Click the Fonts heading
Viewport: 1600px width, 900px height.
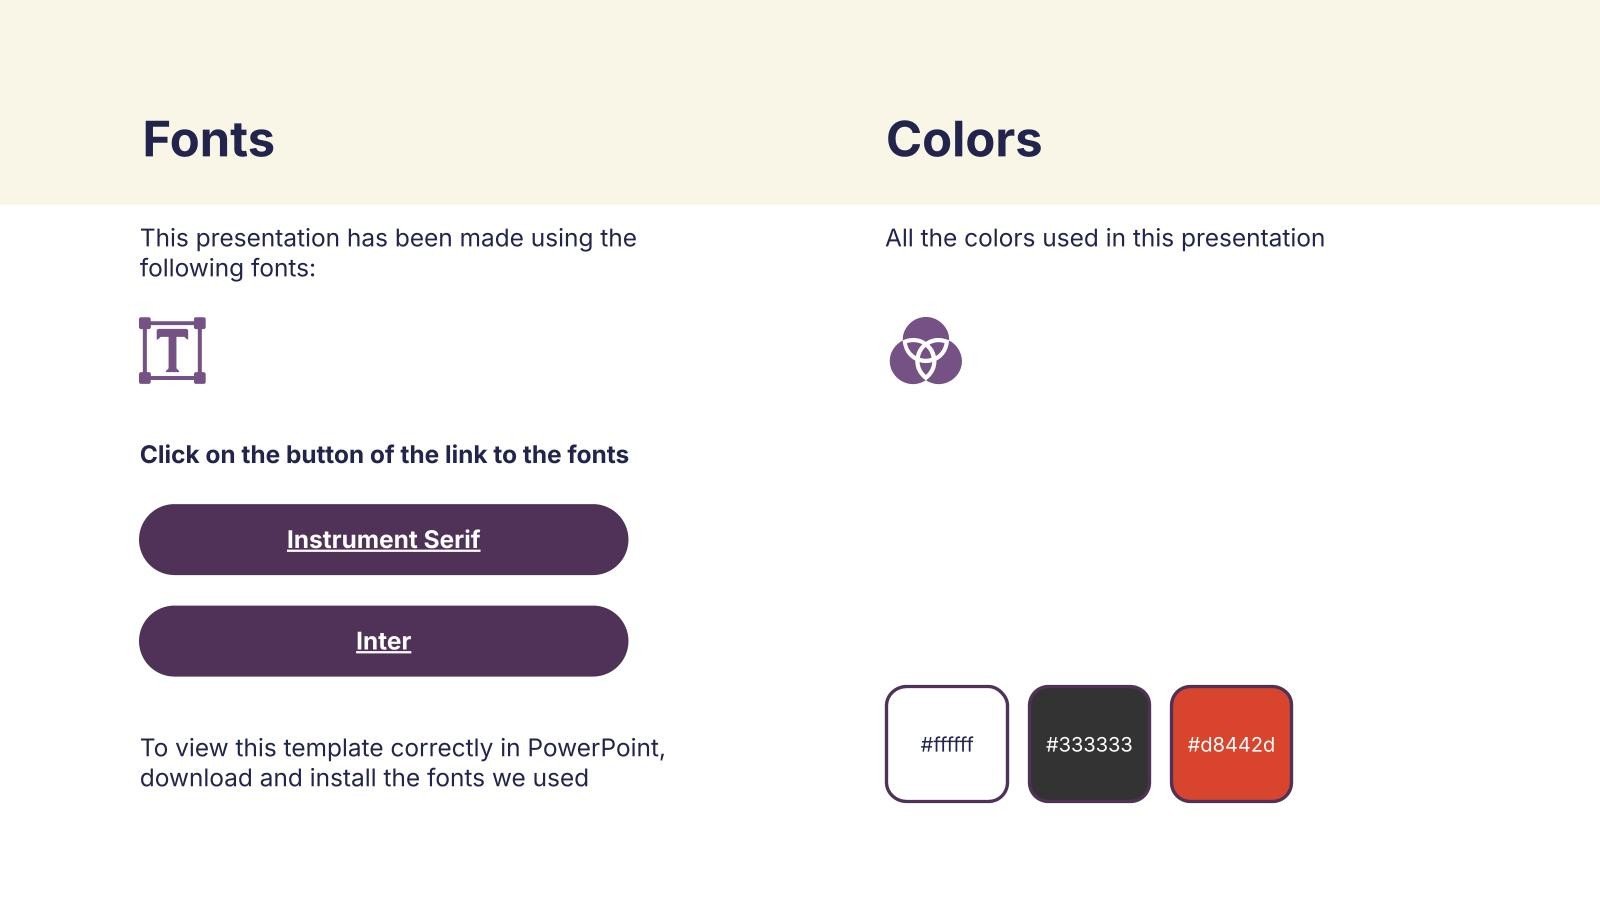(208, 139)
